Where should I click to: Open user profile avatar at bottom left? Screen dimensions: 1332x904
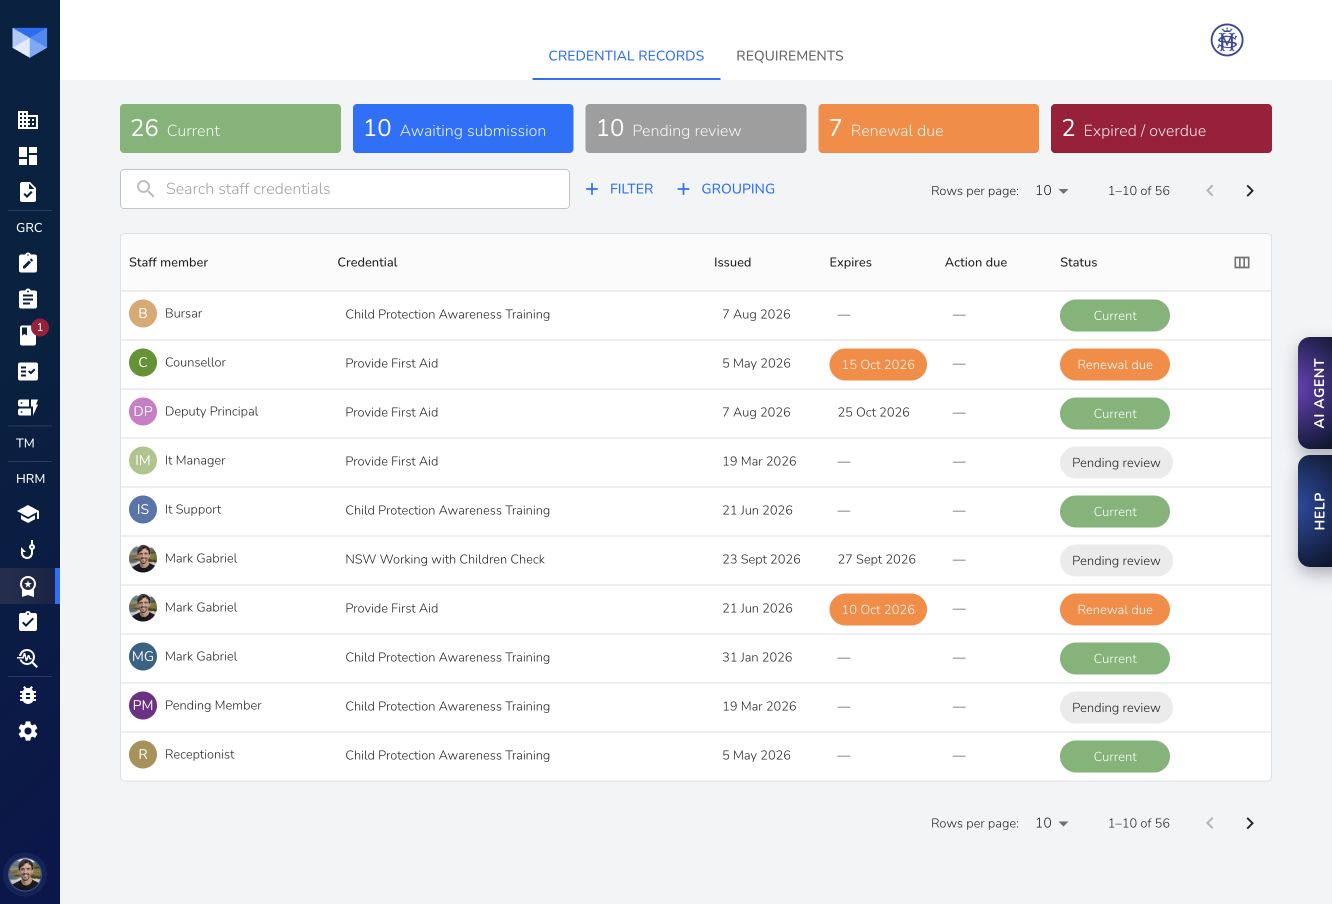pyautogui.click(x=25, y=874)
